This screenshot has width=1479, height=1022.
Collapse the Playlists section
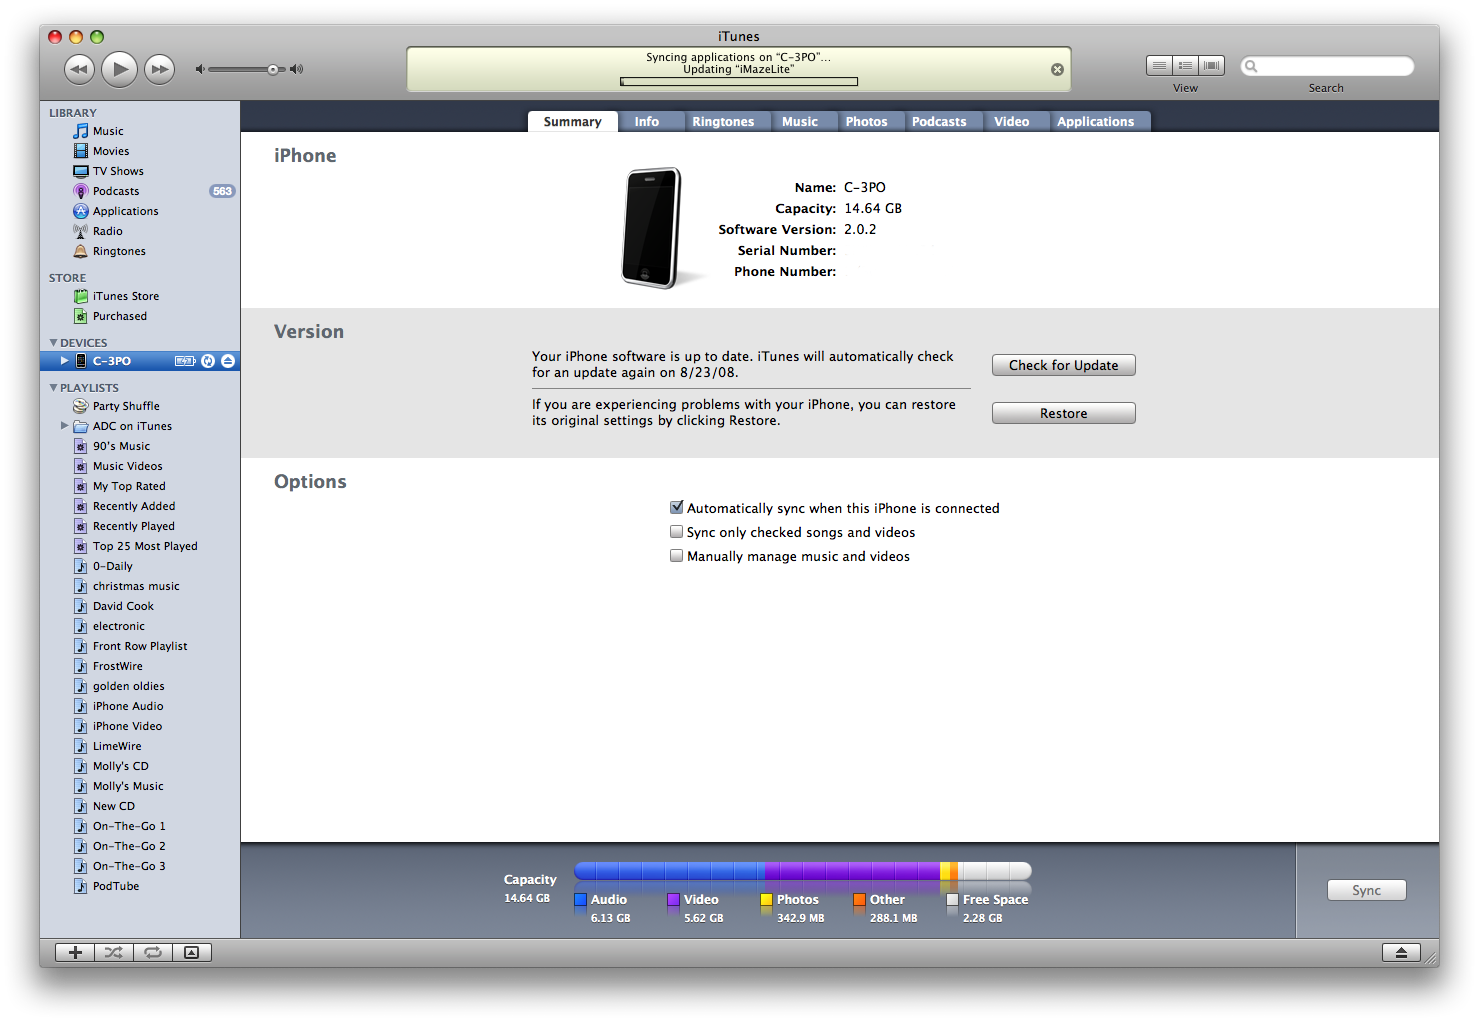point(53,388)
